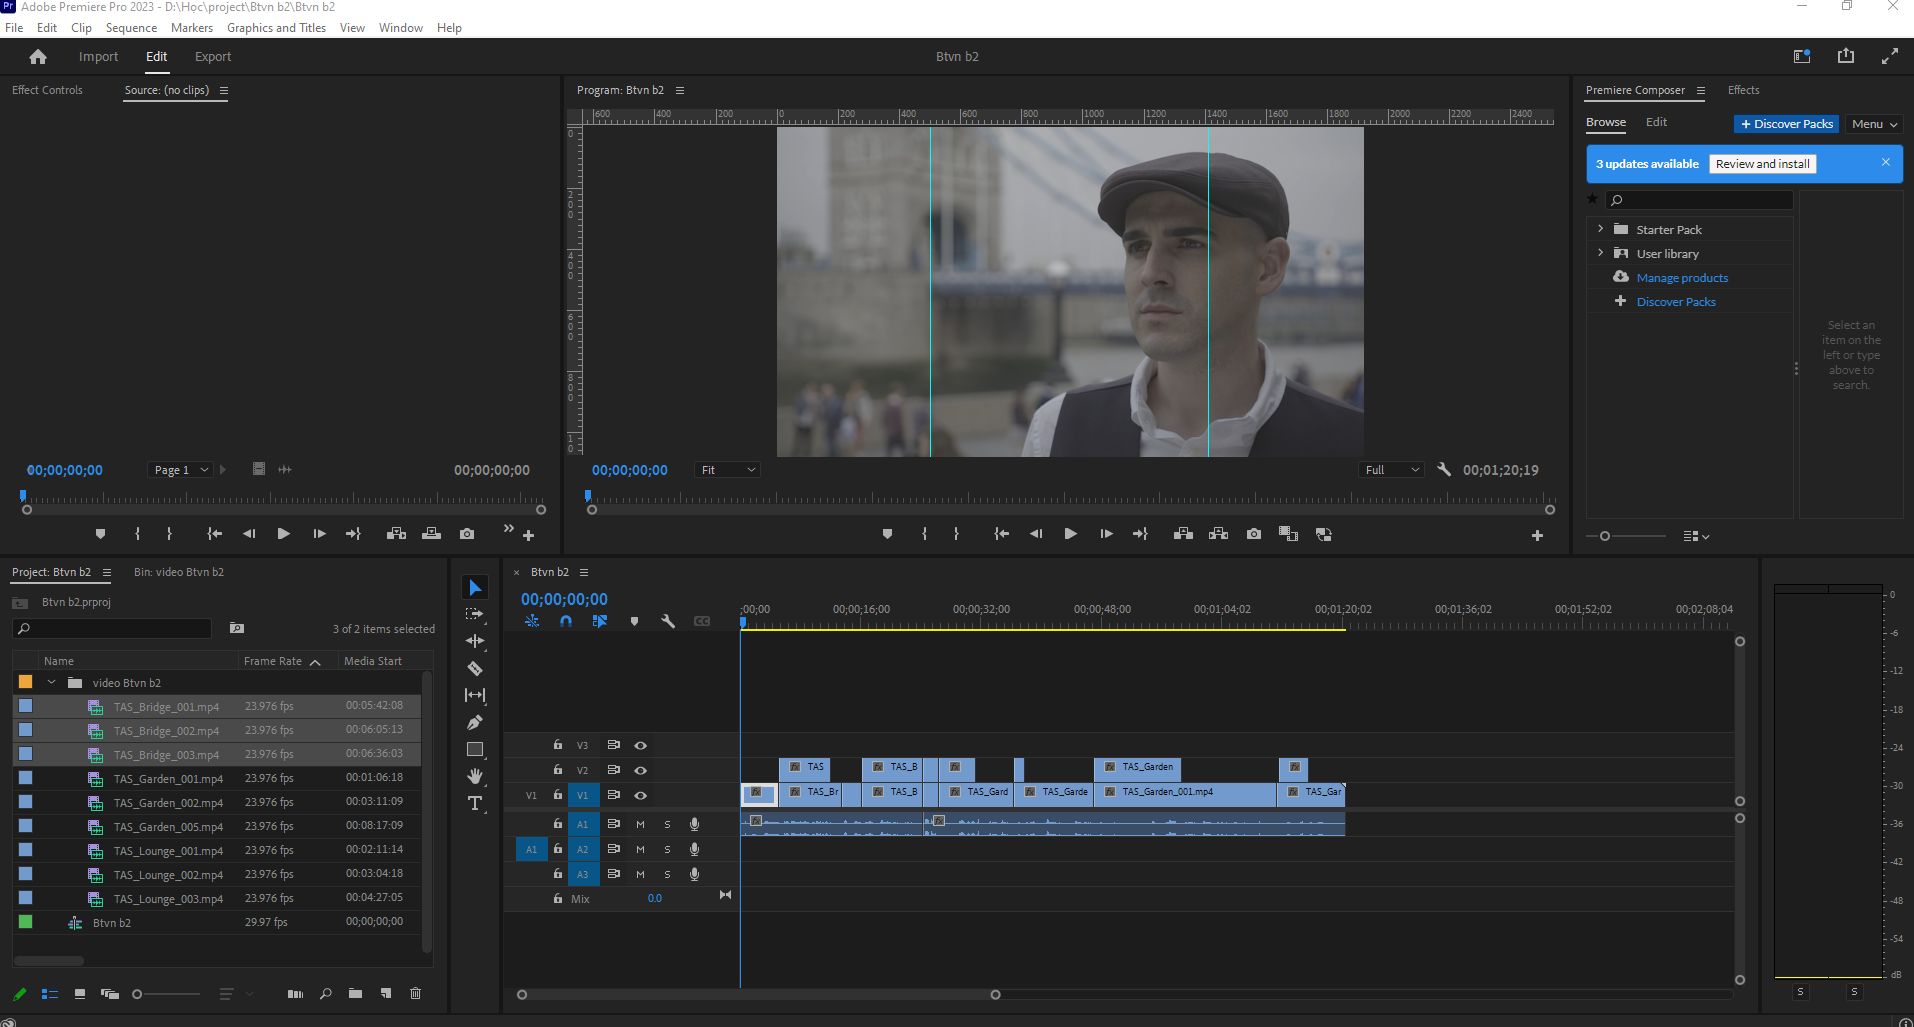Toggle V2 track output eye
The width and height of the screenshot is (1914, 1027).
pos(641,770)
